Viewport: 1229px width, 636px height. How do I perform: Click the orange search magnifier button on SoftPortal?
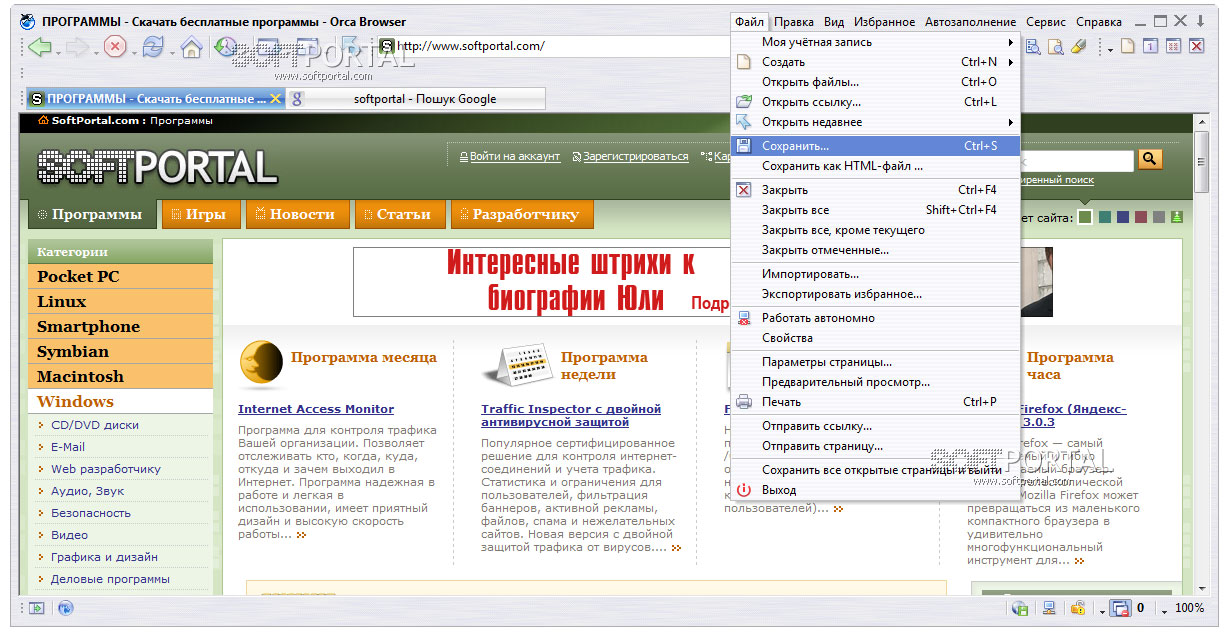coord(1150,159)
